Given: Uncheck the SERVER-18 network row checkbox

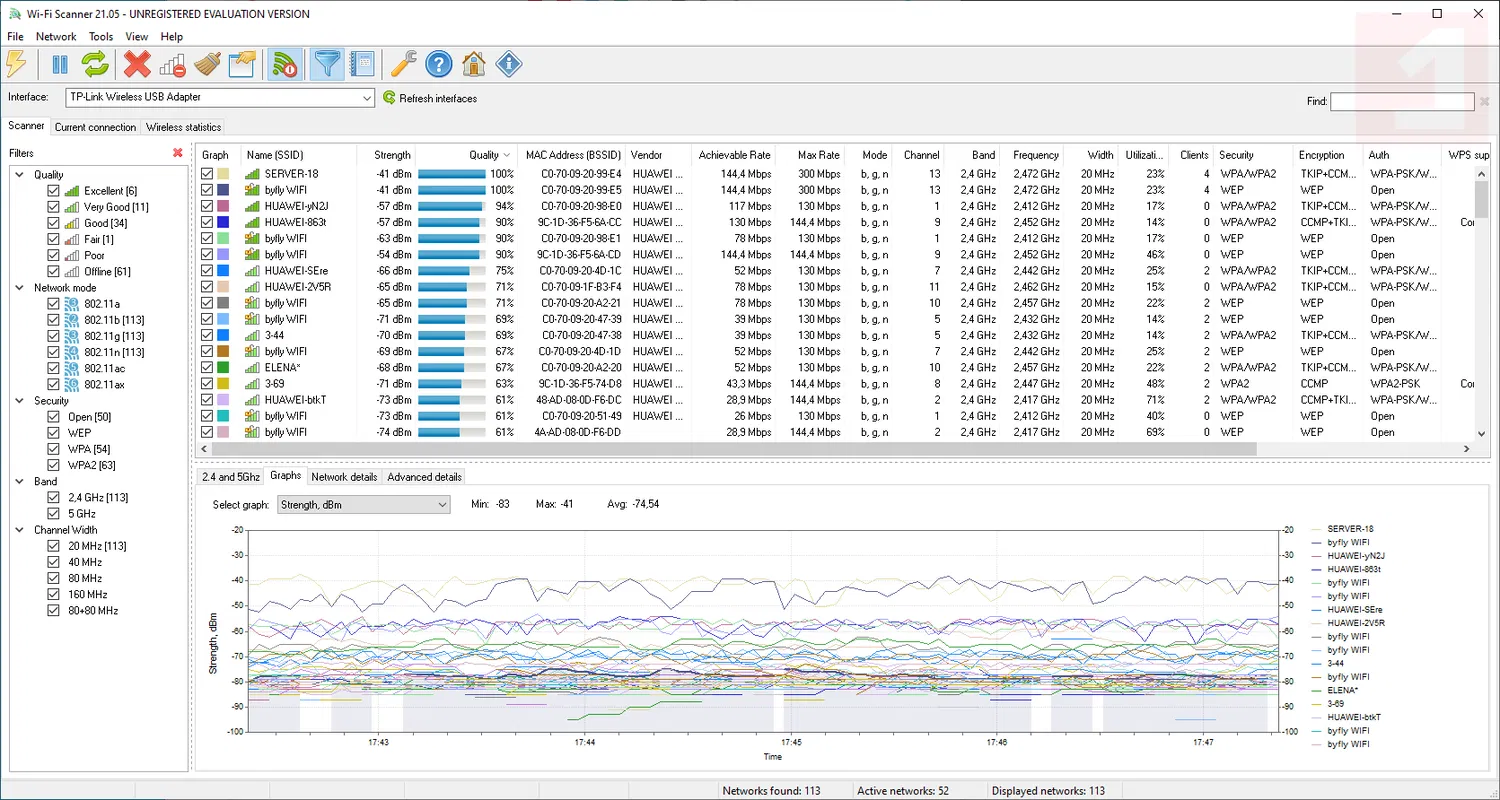Looking at the screenshot, I should (x=207, y=174).
